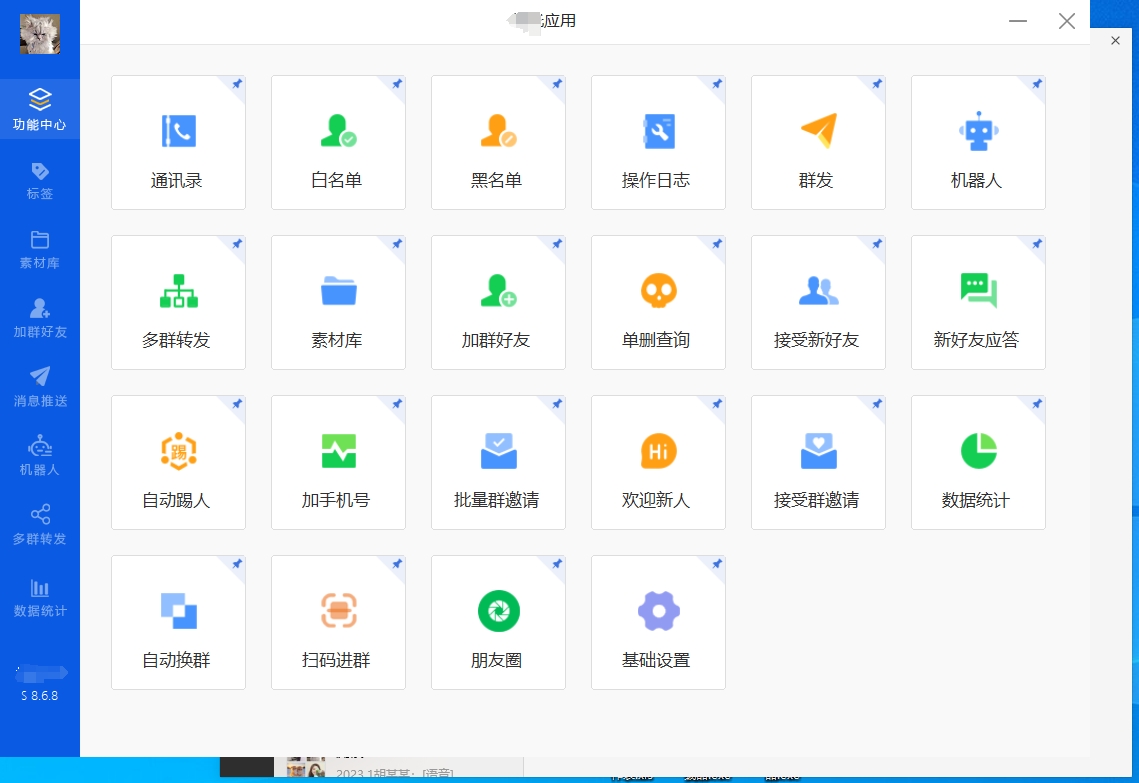Open the 接受群邀请 tile
Screen dimensions: 1139x783
click(x=818, y=462)
